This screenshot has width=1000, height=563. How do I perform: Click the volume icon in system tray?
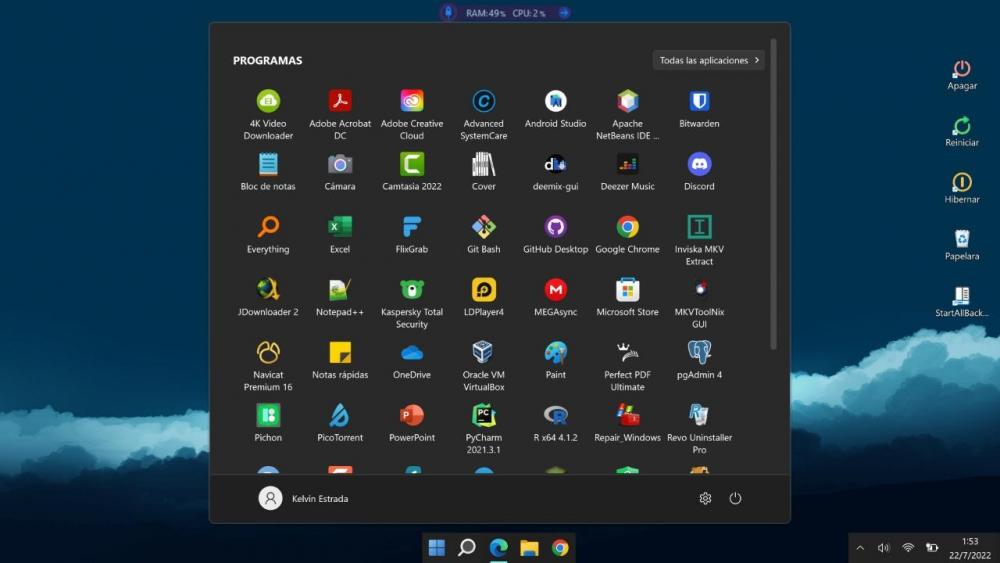(x=883, y=548)
